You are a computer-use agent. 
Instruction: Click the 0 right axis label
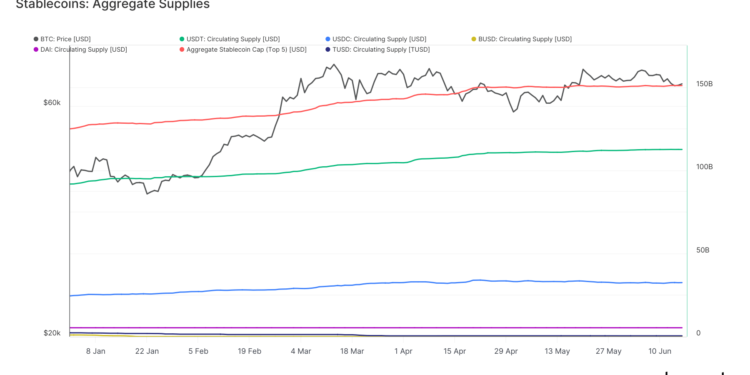tap(698, 333)
